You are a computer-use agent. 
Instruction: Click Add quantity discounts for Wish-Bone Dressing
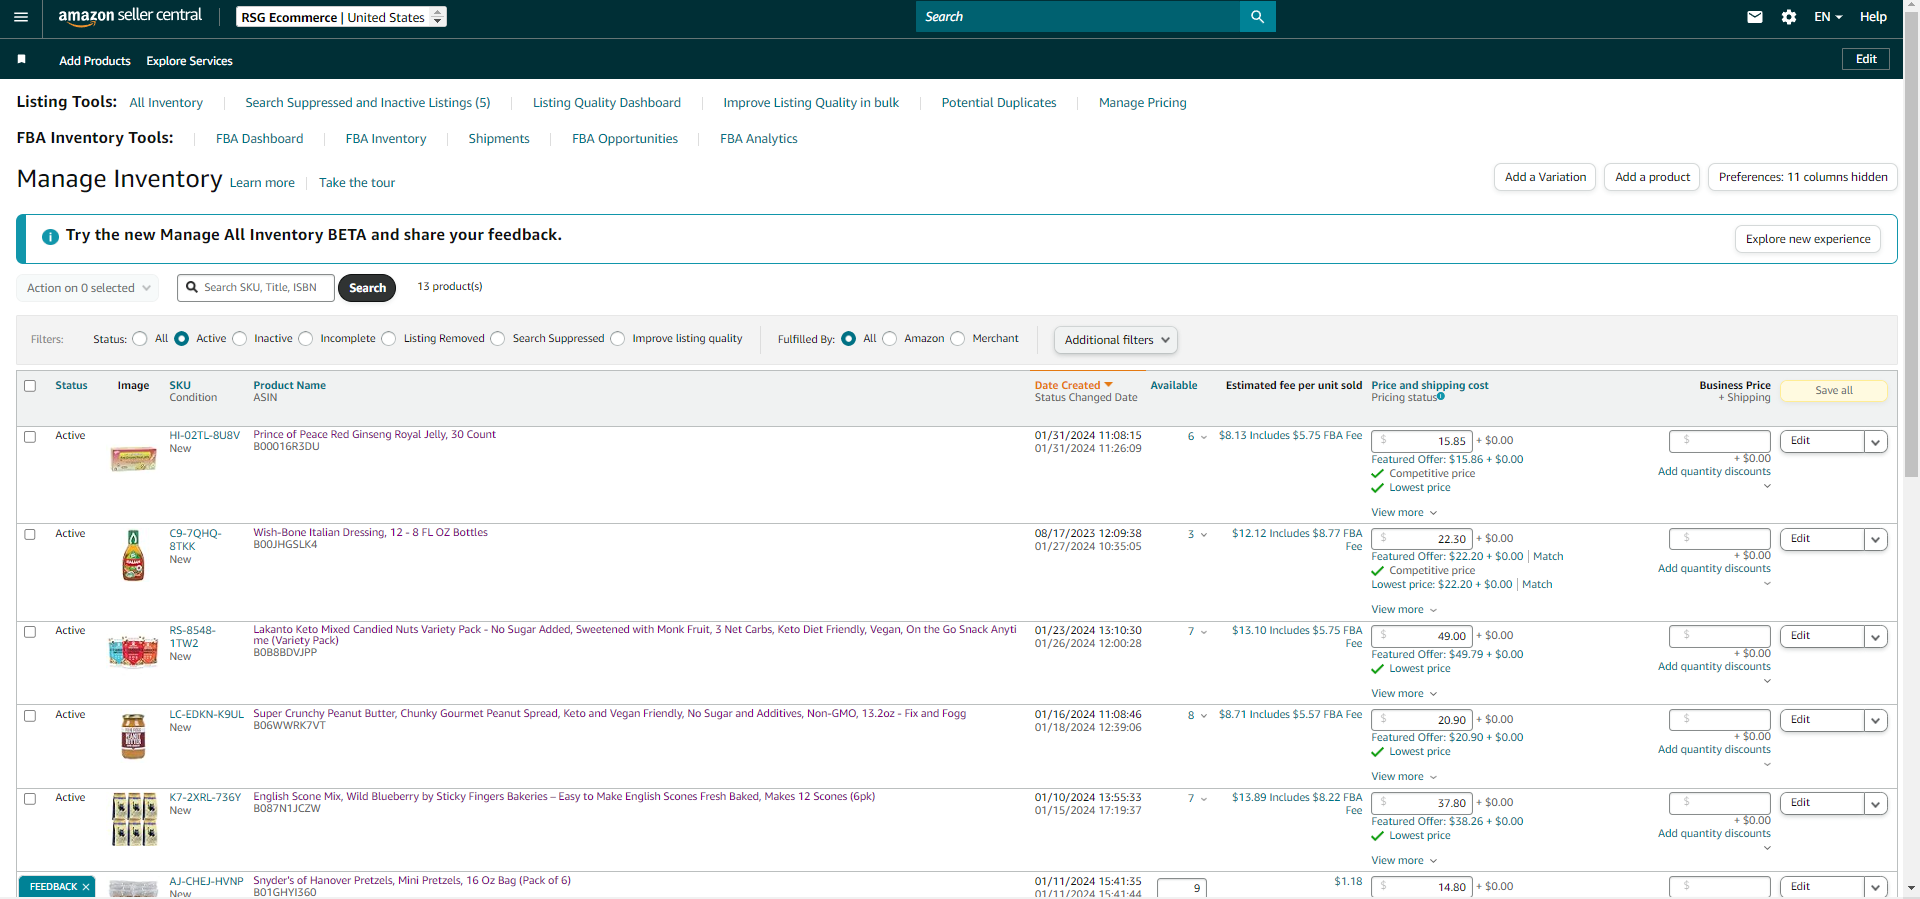click(x=1714, y=569)
